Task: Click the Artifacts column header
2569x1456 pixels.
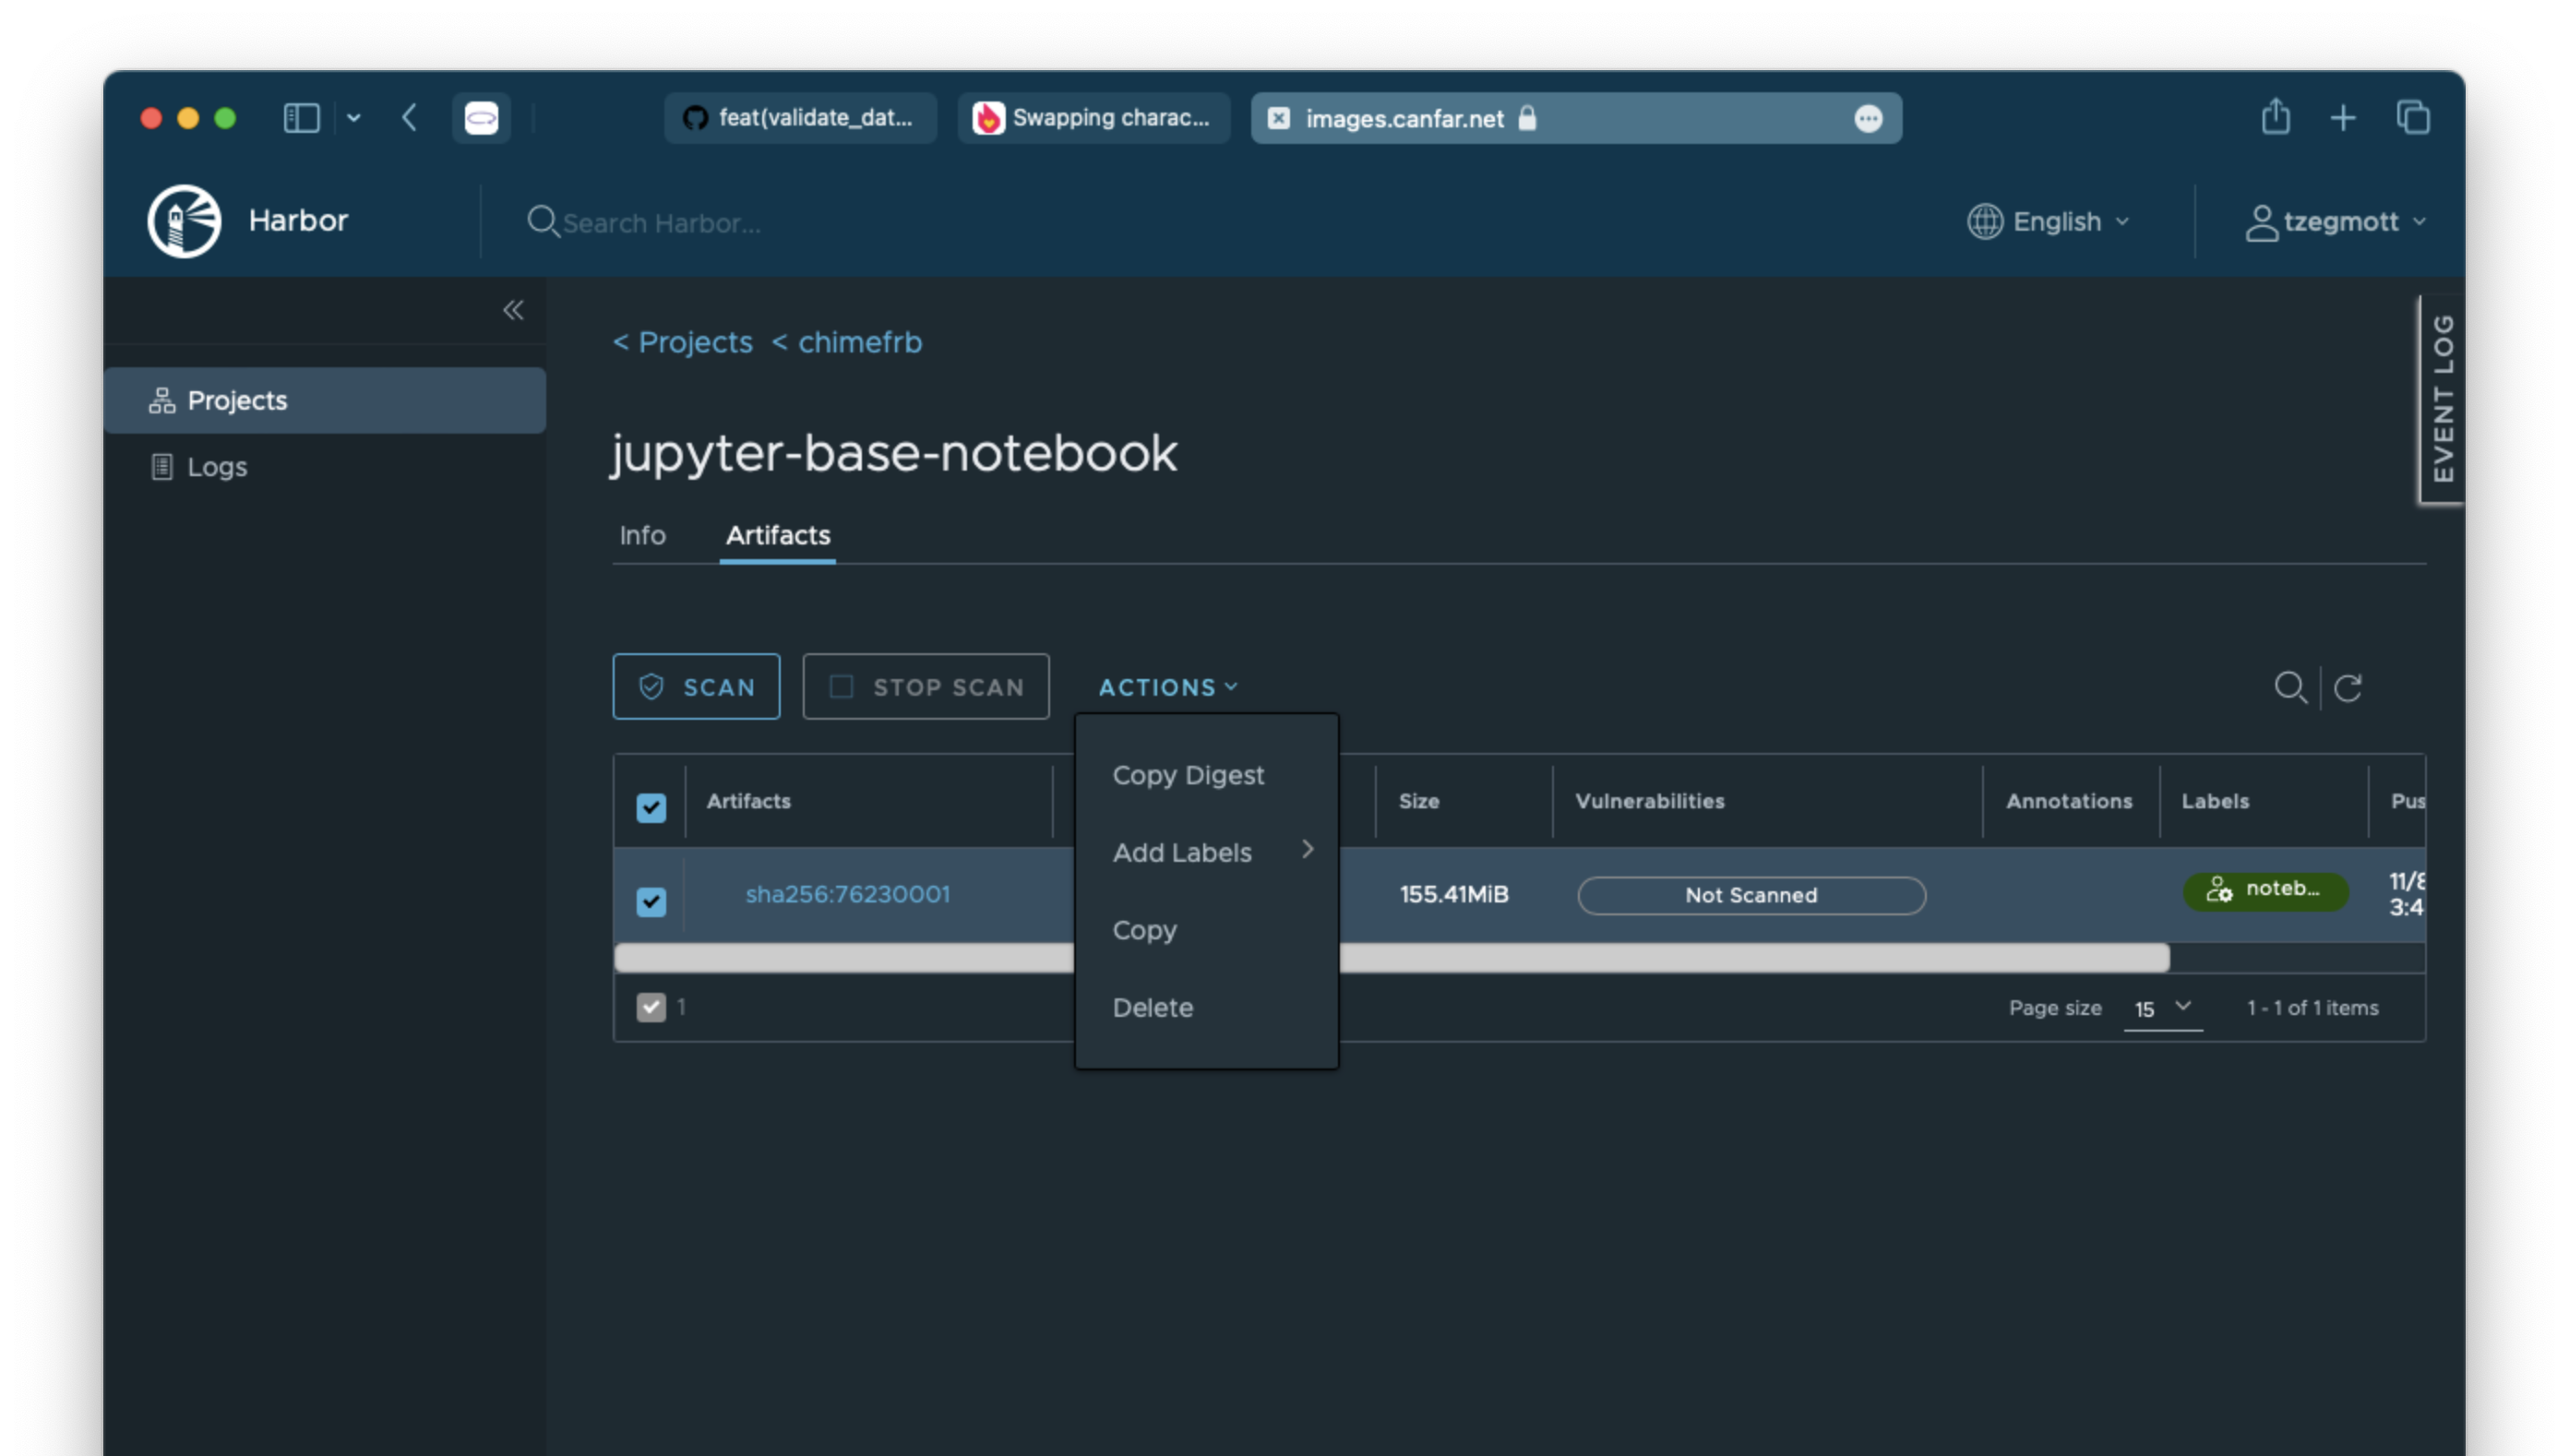Action: click(x=748, y=801)
